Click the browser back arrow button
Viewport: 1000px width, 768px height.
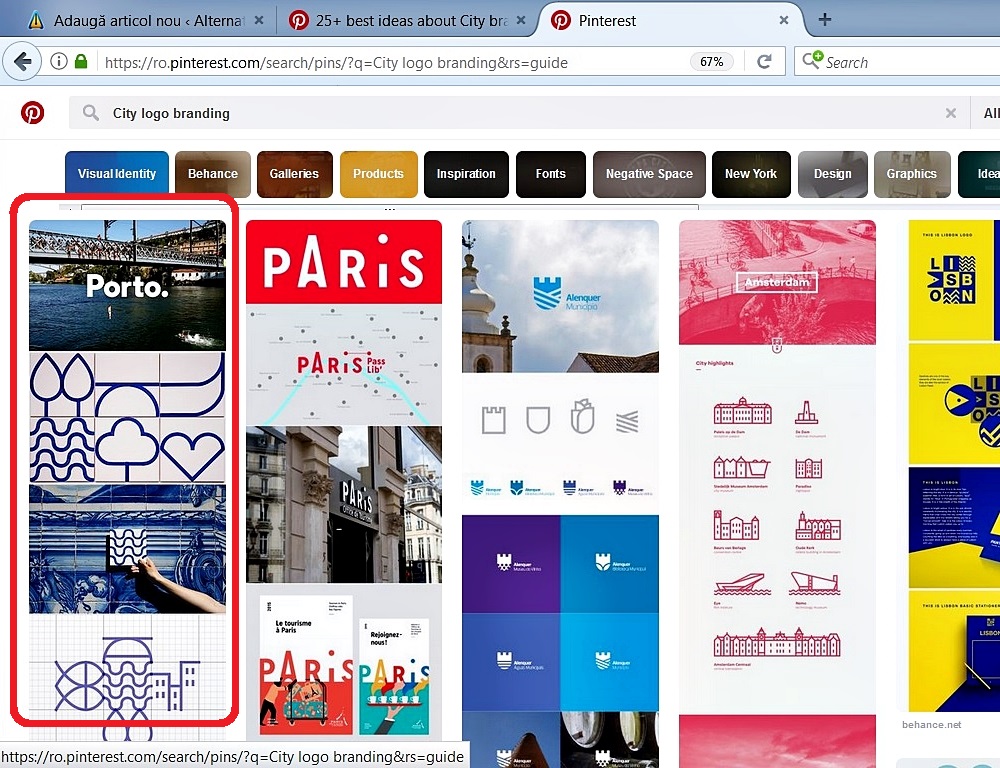pyautogui.click(x=22, y=62)
